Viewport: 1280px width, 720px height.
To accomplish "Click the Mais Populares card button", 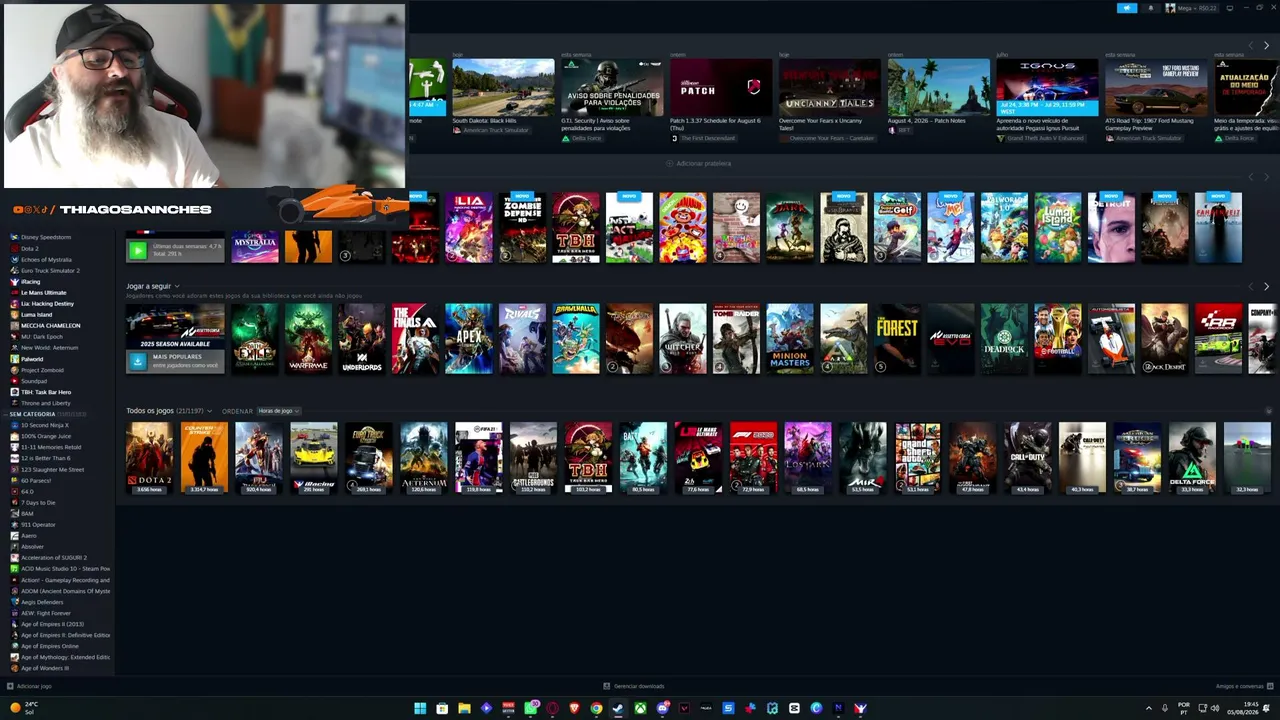I will 175,361.
